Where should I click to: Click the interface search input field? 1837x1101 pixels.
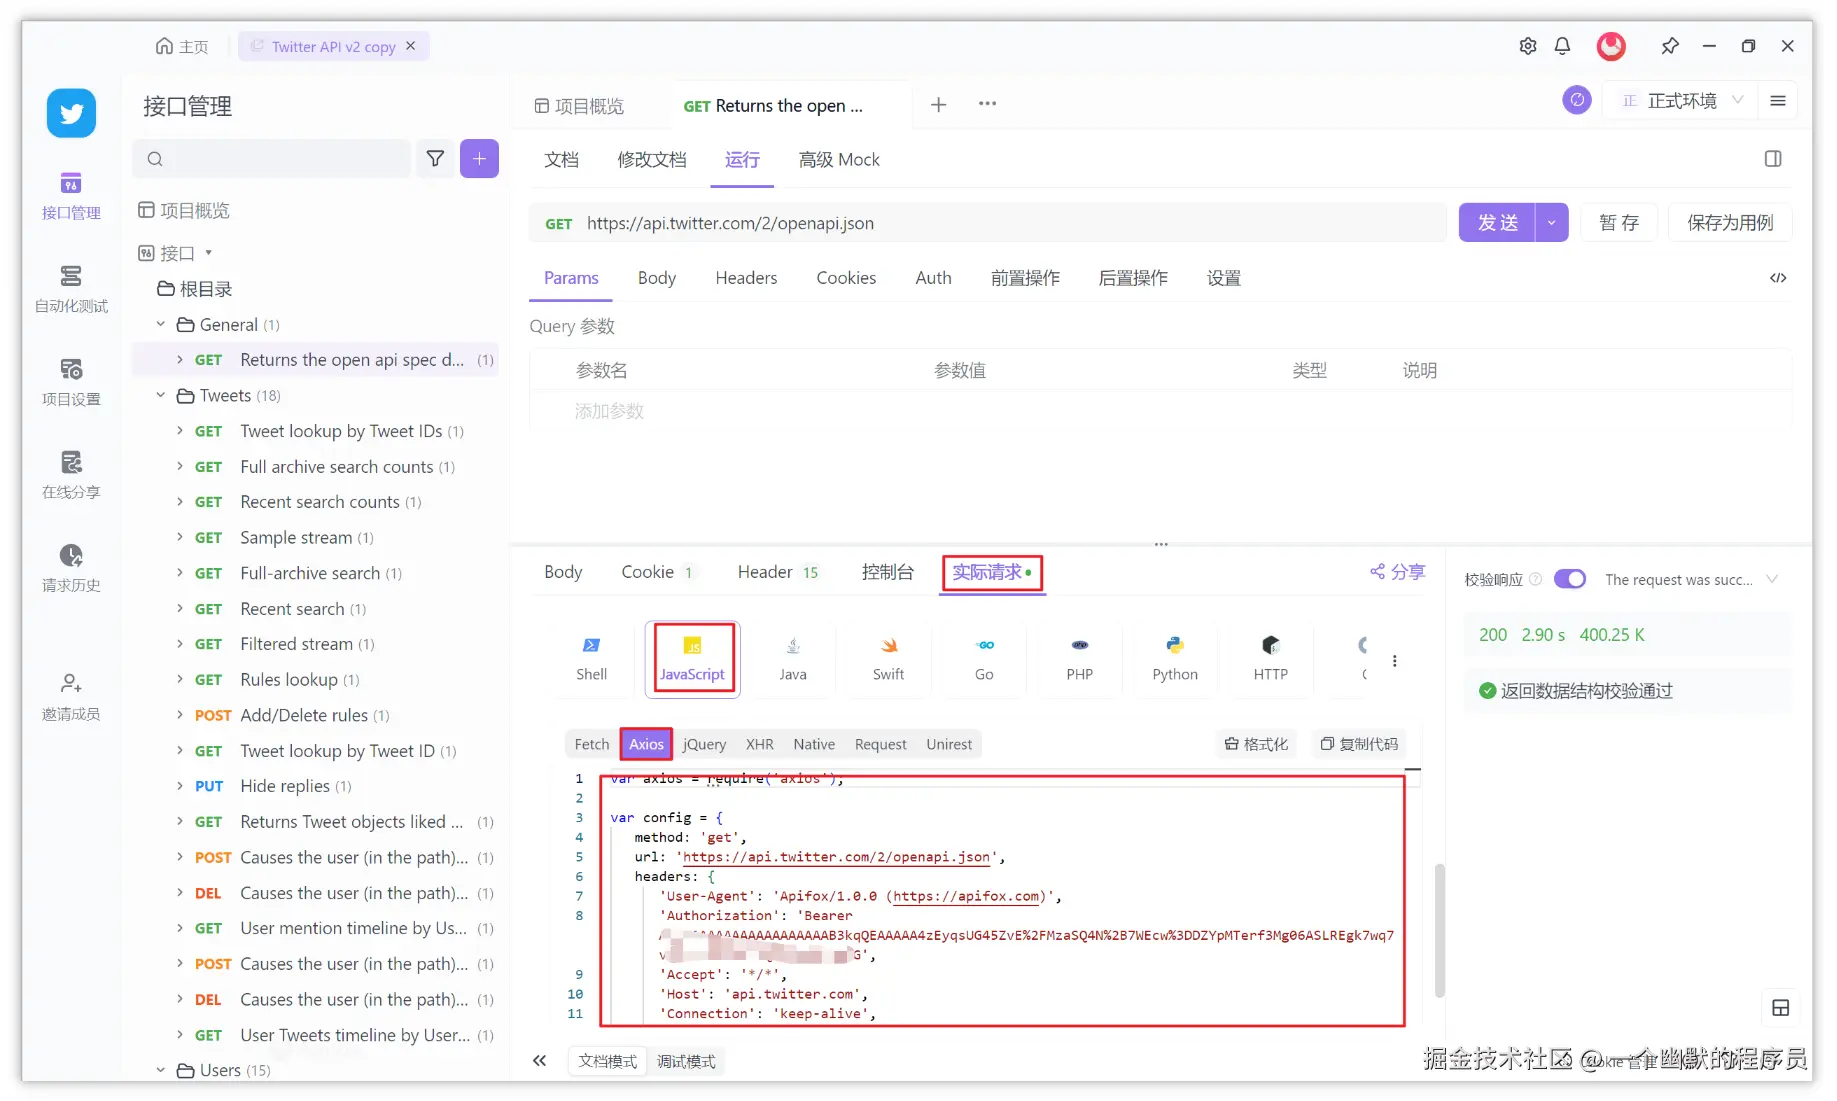[272, 158]
